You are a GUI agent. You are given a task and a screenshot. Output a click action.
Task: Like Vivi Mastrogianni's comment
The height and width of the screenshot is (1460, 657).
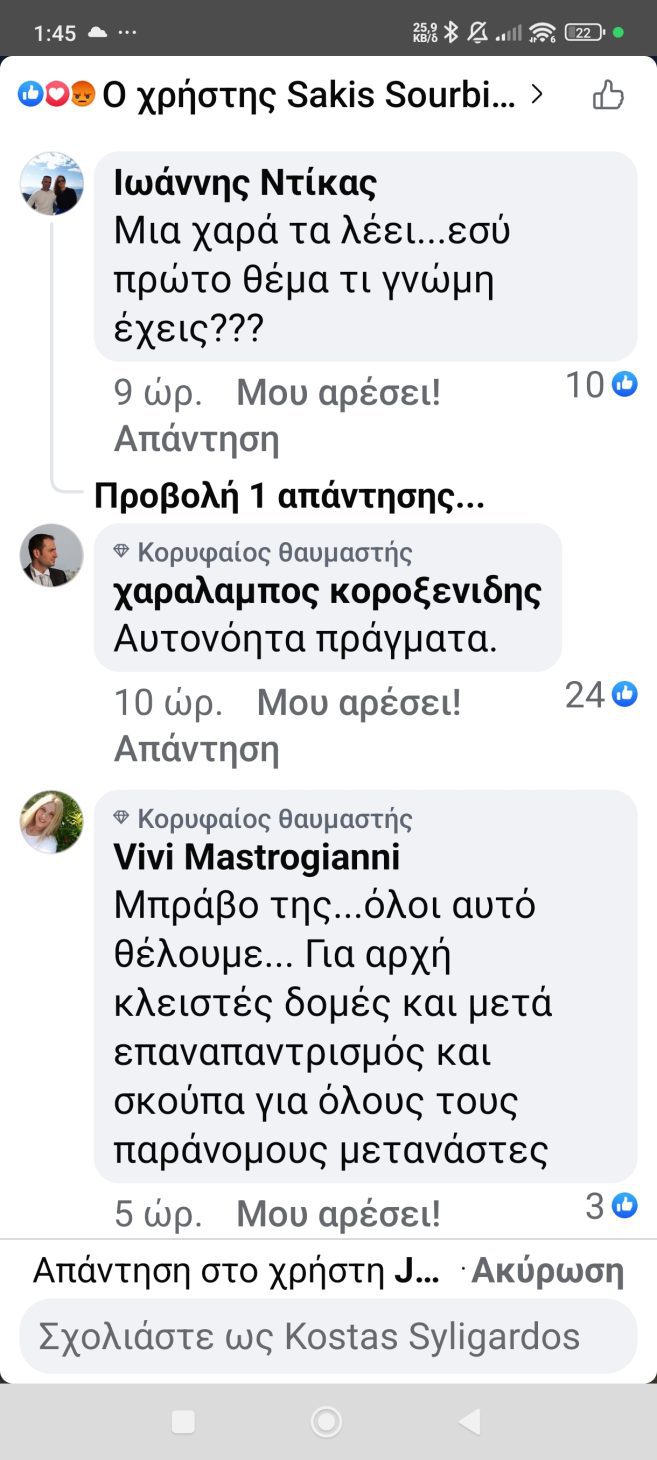coord(338,1214)
